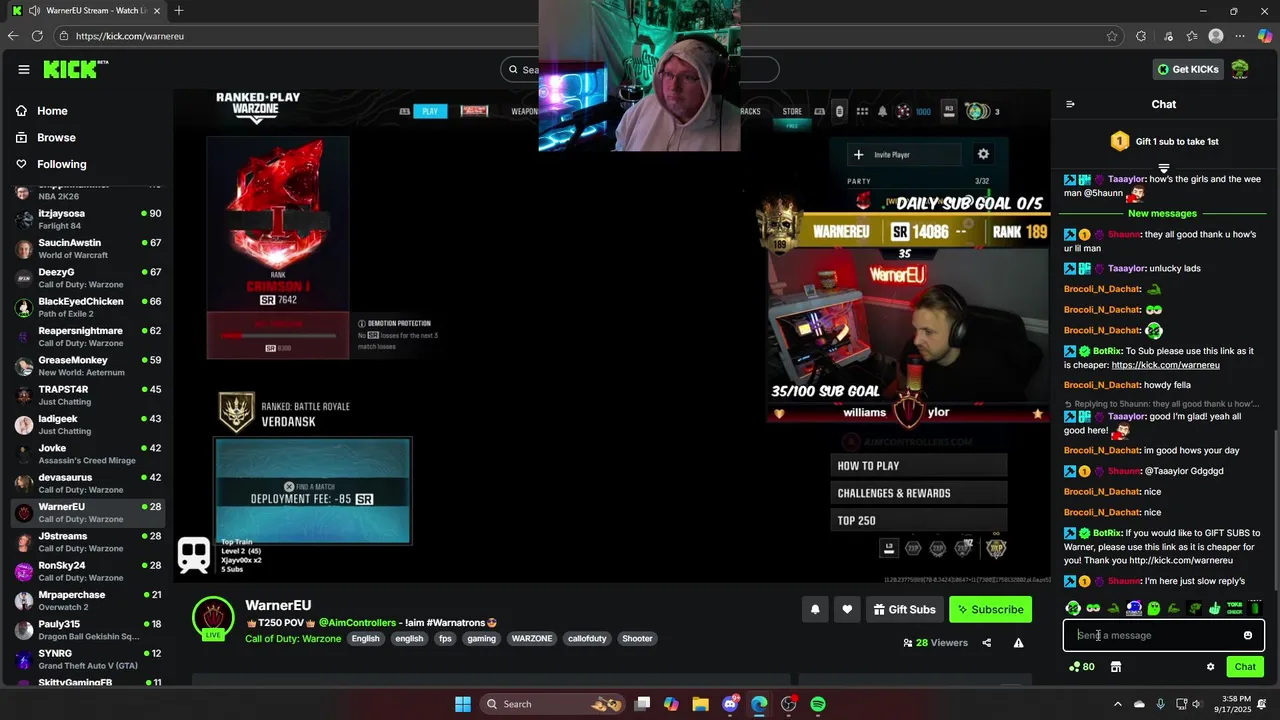1280x720 pixels.
Task: Open GreaseMonkey channel in sidebar
Action: [x=88, y=366]
